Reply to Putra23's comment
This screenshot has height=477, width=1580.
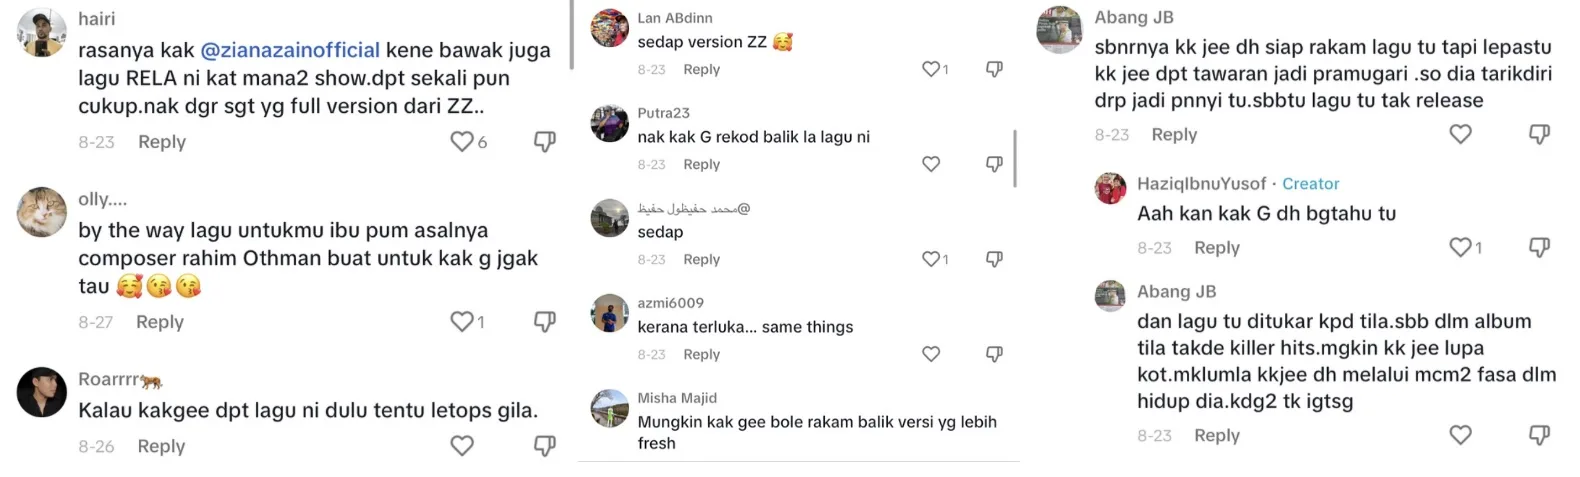pos(701,164)
